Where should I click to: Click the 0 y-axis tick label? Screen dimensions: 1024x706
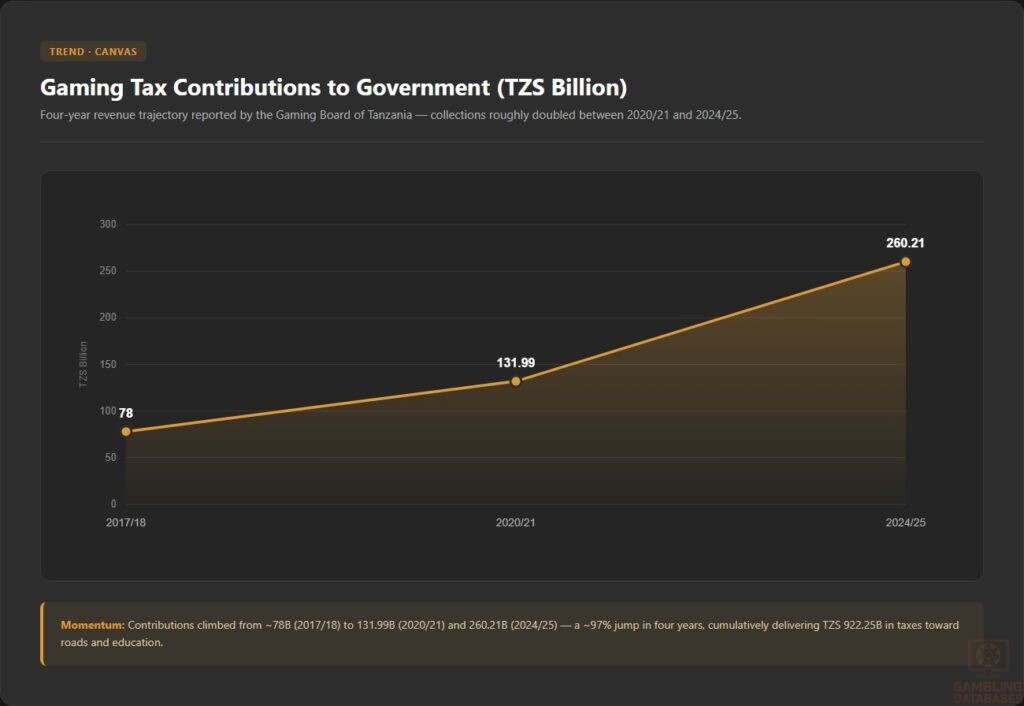[114, 504]
